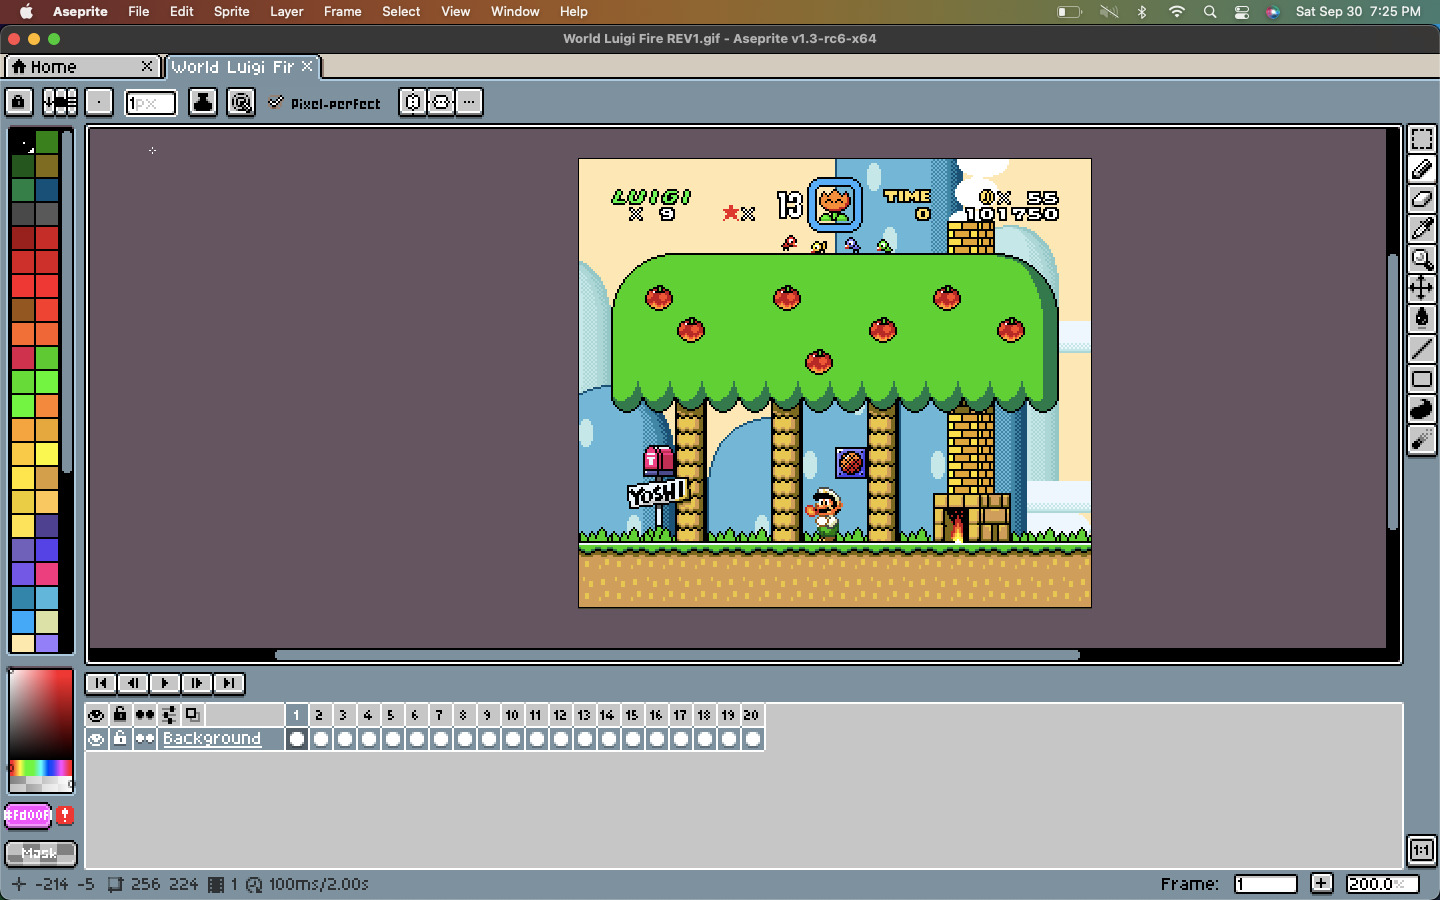Screen dimensions: 1440x900
Task: Select the Background layer name
Action: (x=212, y=739)
